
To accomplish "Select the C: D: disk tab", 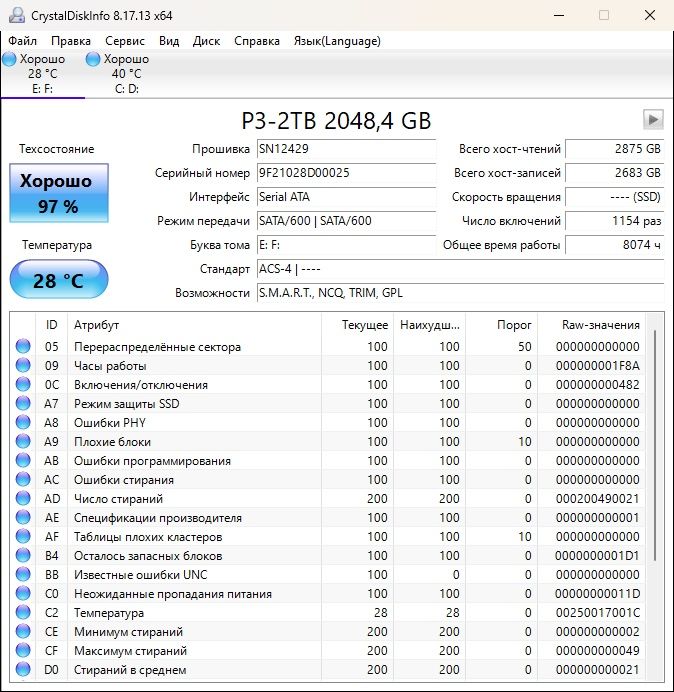I will point(127,74).
